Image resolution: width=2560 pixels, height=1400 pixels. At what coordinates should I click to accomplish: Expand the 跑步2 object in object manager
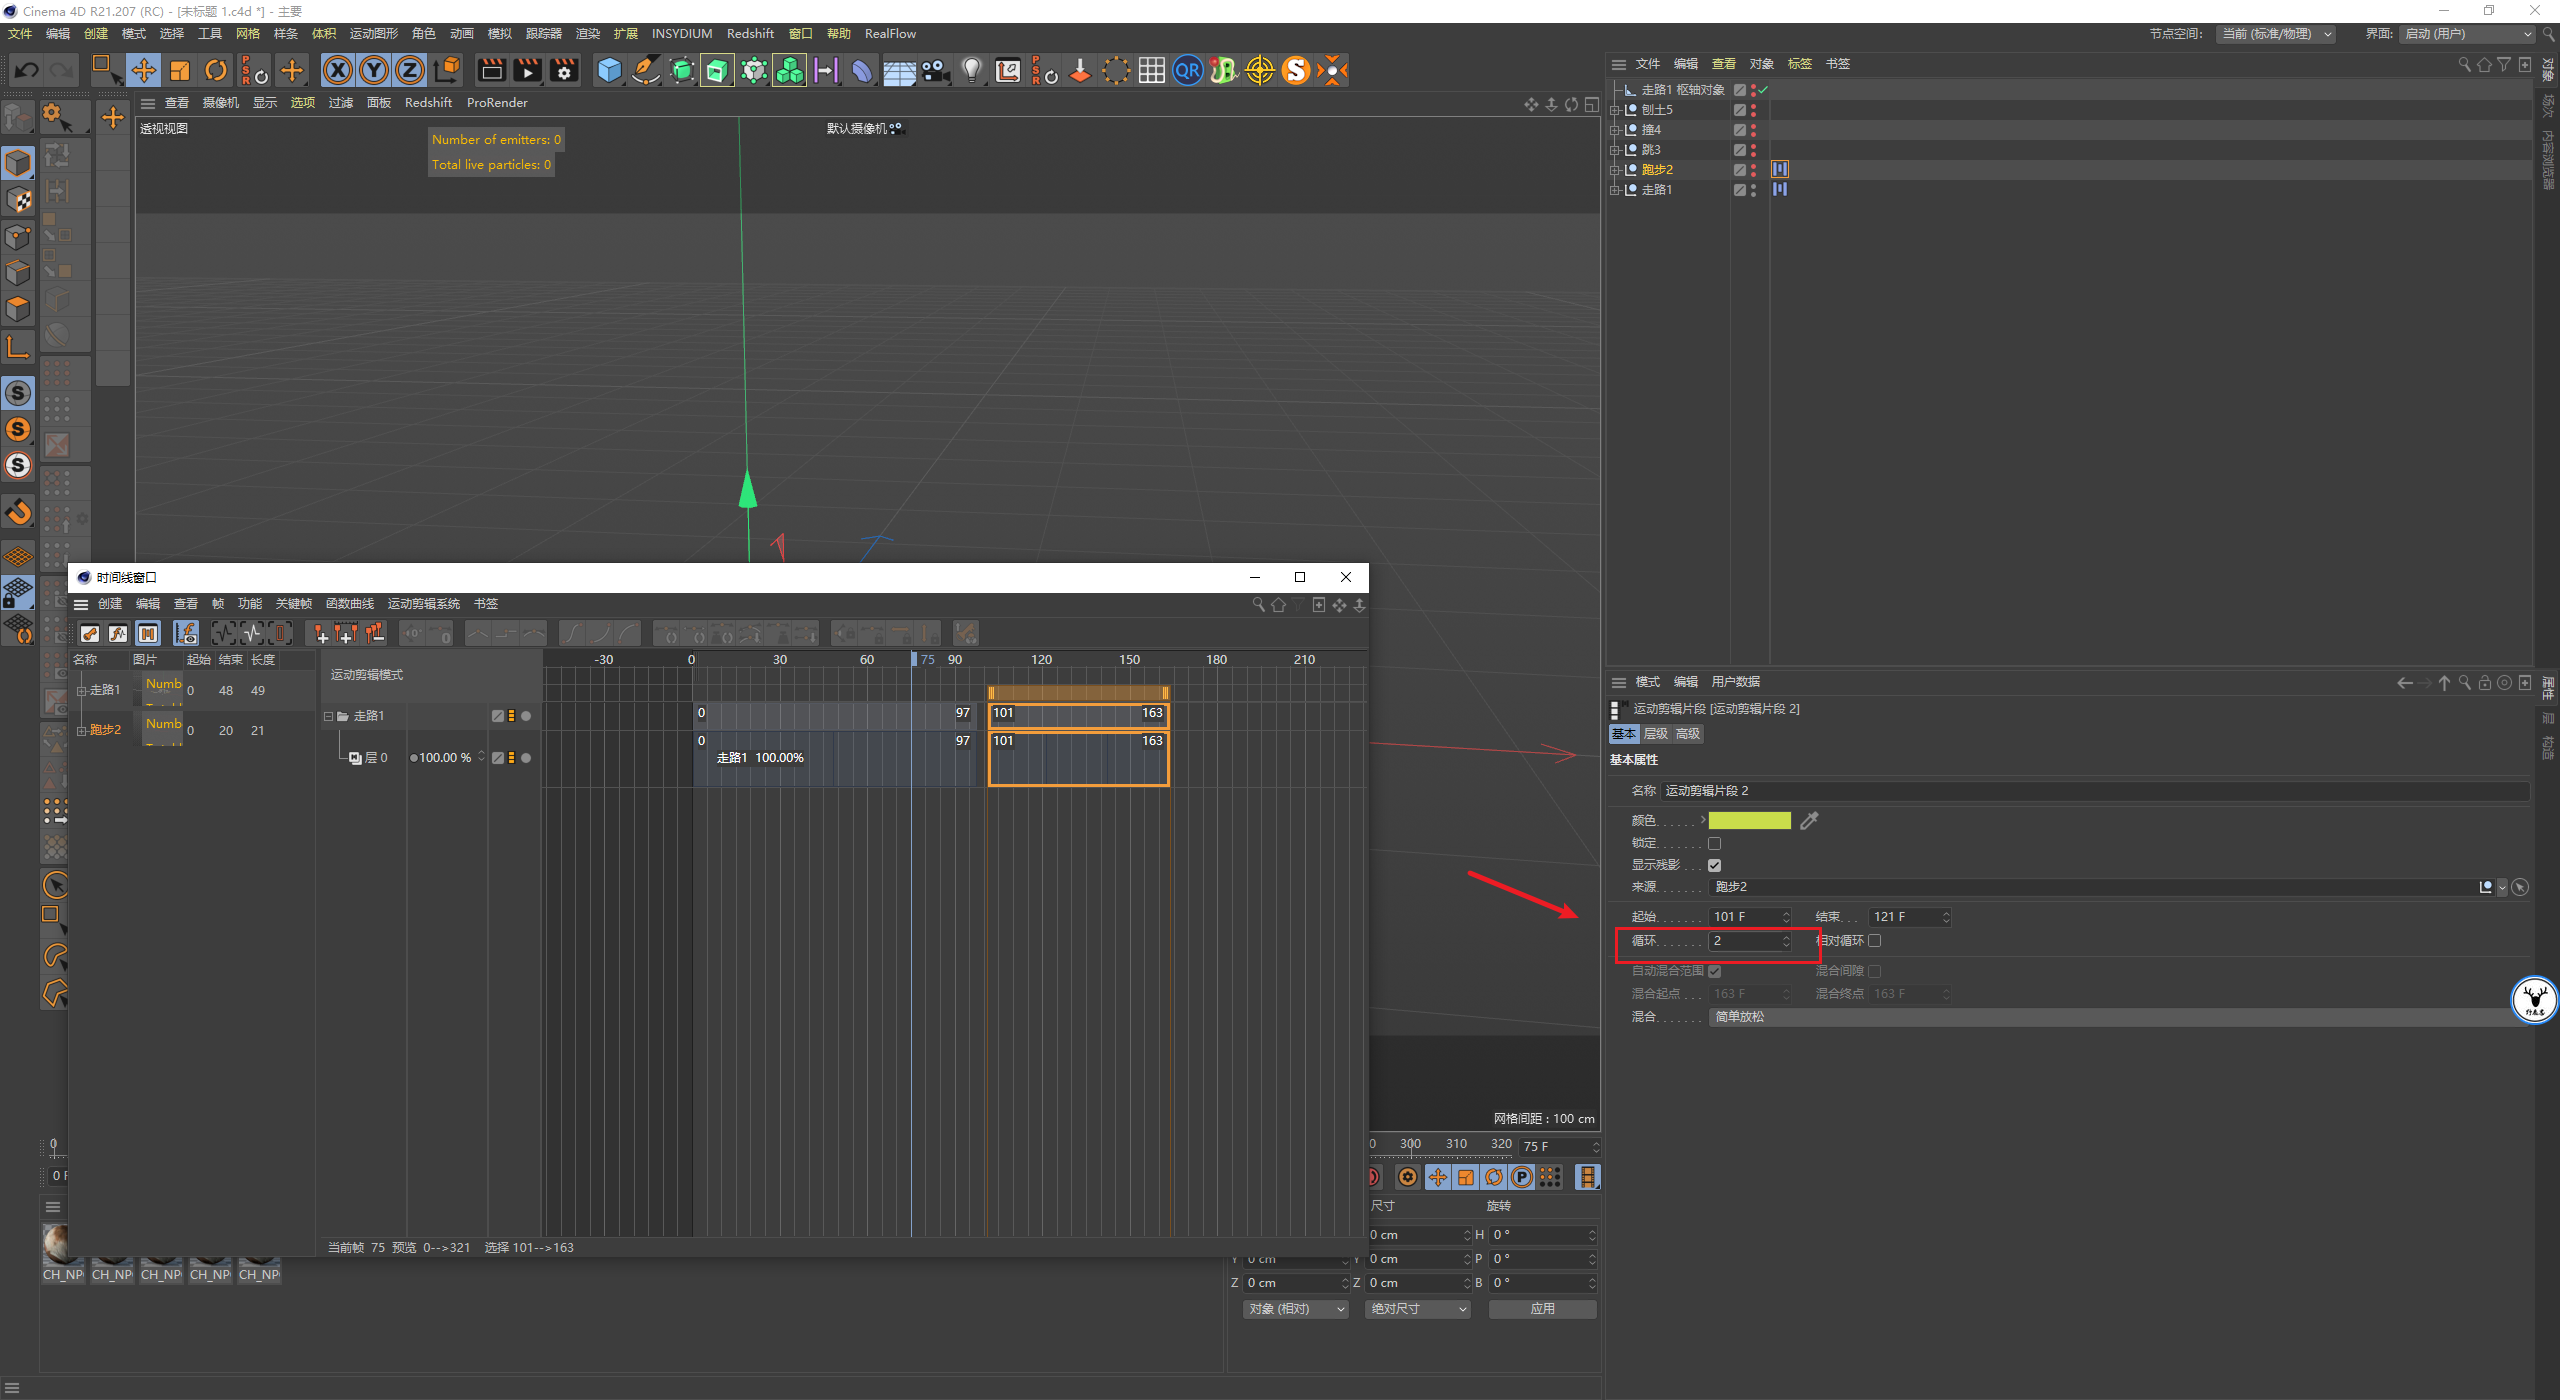pyautogui.click(x=1614, y=170)
